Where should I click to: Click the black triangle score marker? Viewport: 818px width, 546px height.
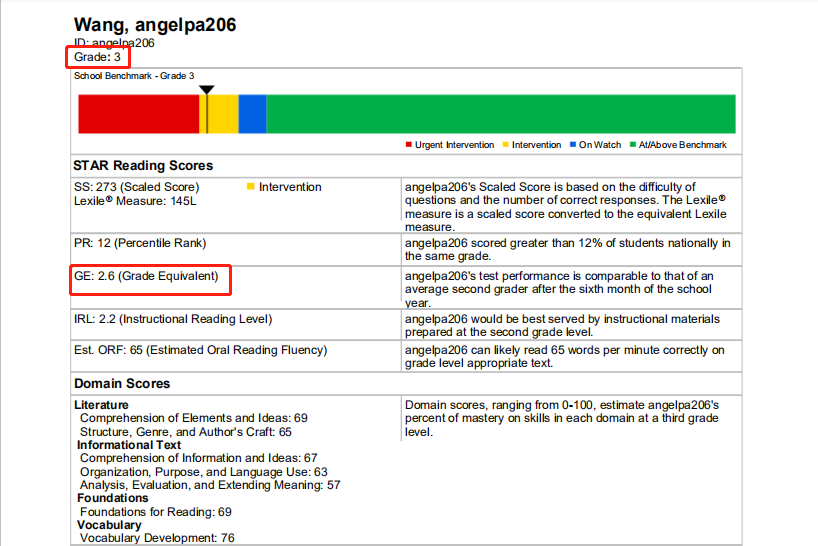coord(207,90)
